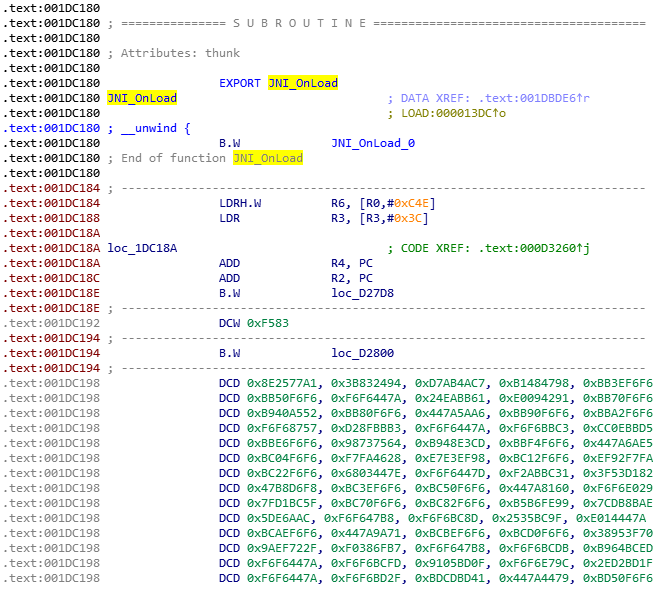Click the Attributes: thunk comment
The image size is (658, 590).
coord(174,53)
